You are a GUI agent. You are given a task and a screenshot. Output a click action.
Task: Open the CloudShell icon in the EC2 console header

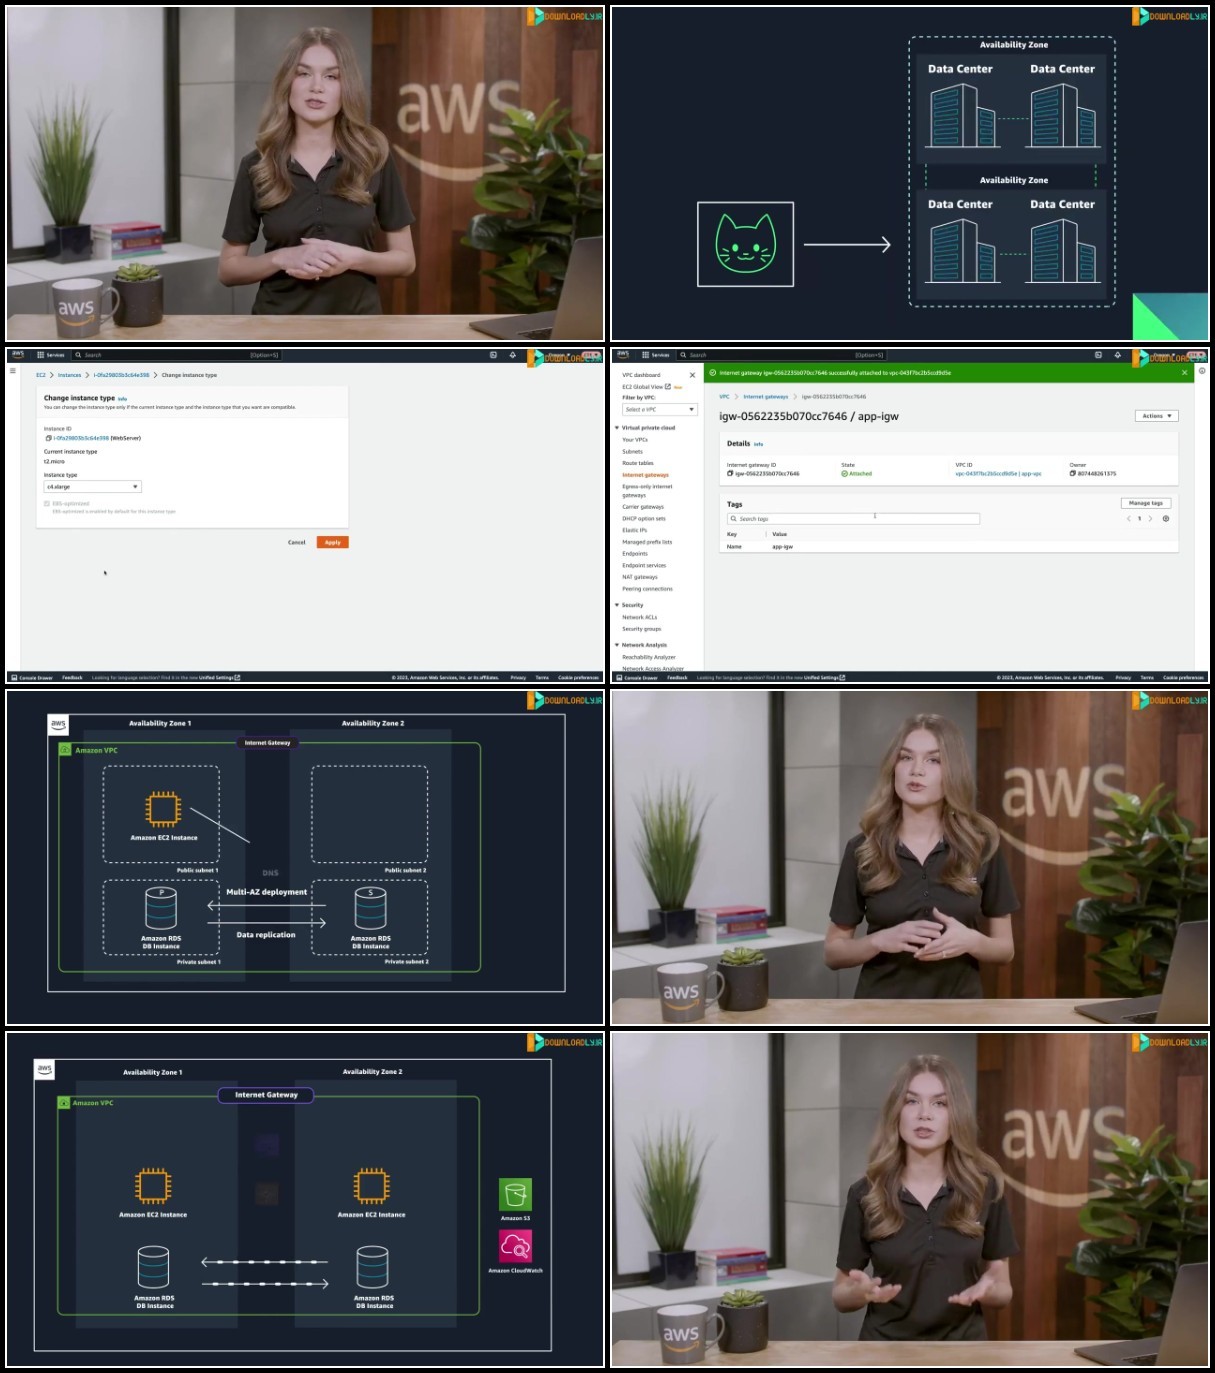point(493,355)
